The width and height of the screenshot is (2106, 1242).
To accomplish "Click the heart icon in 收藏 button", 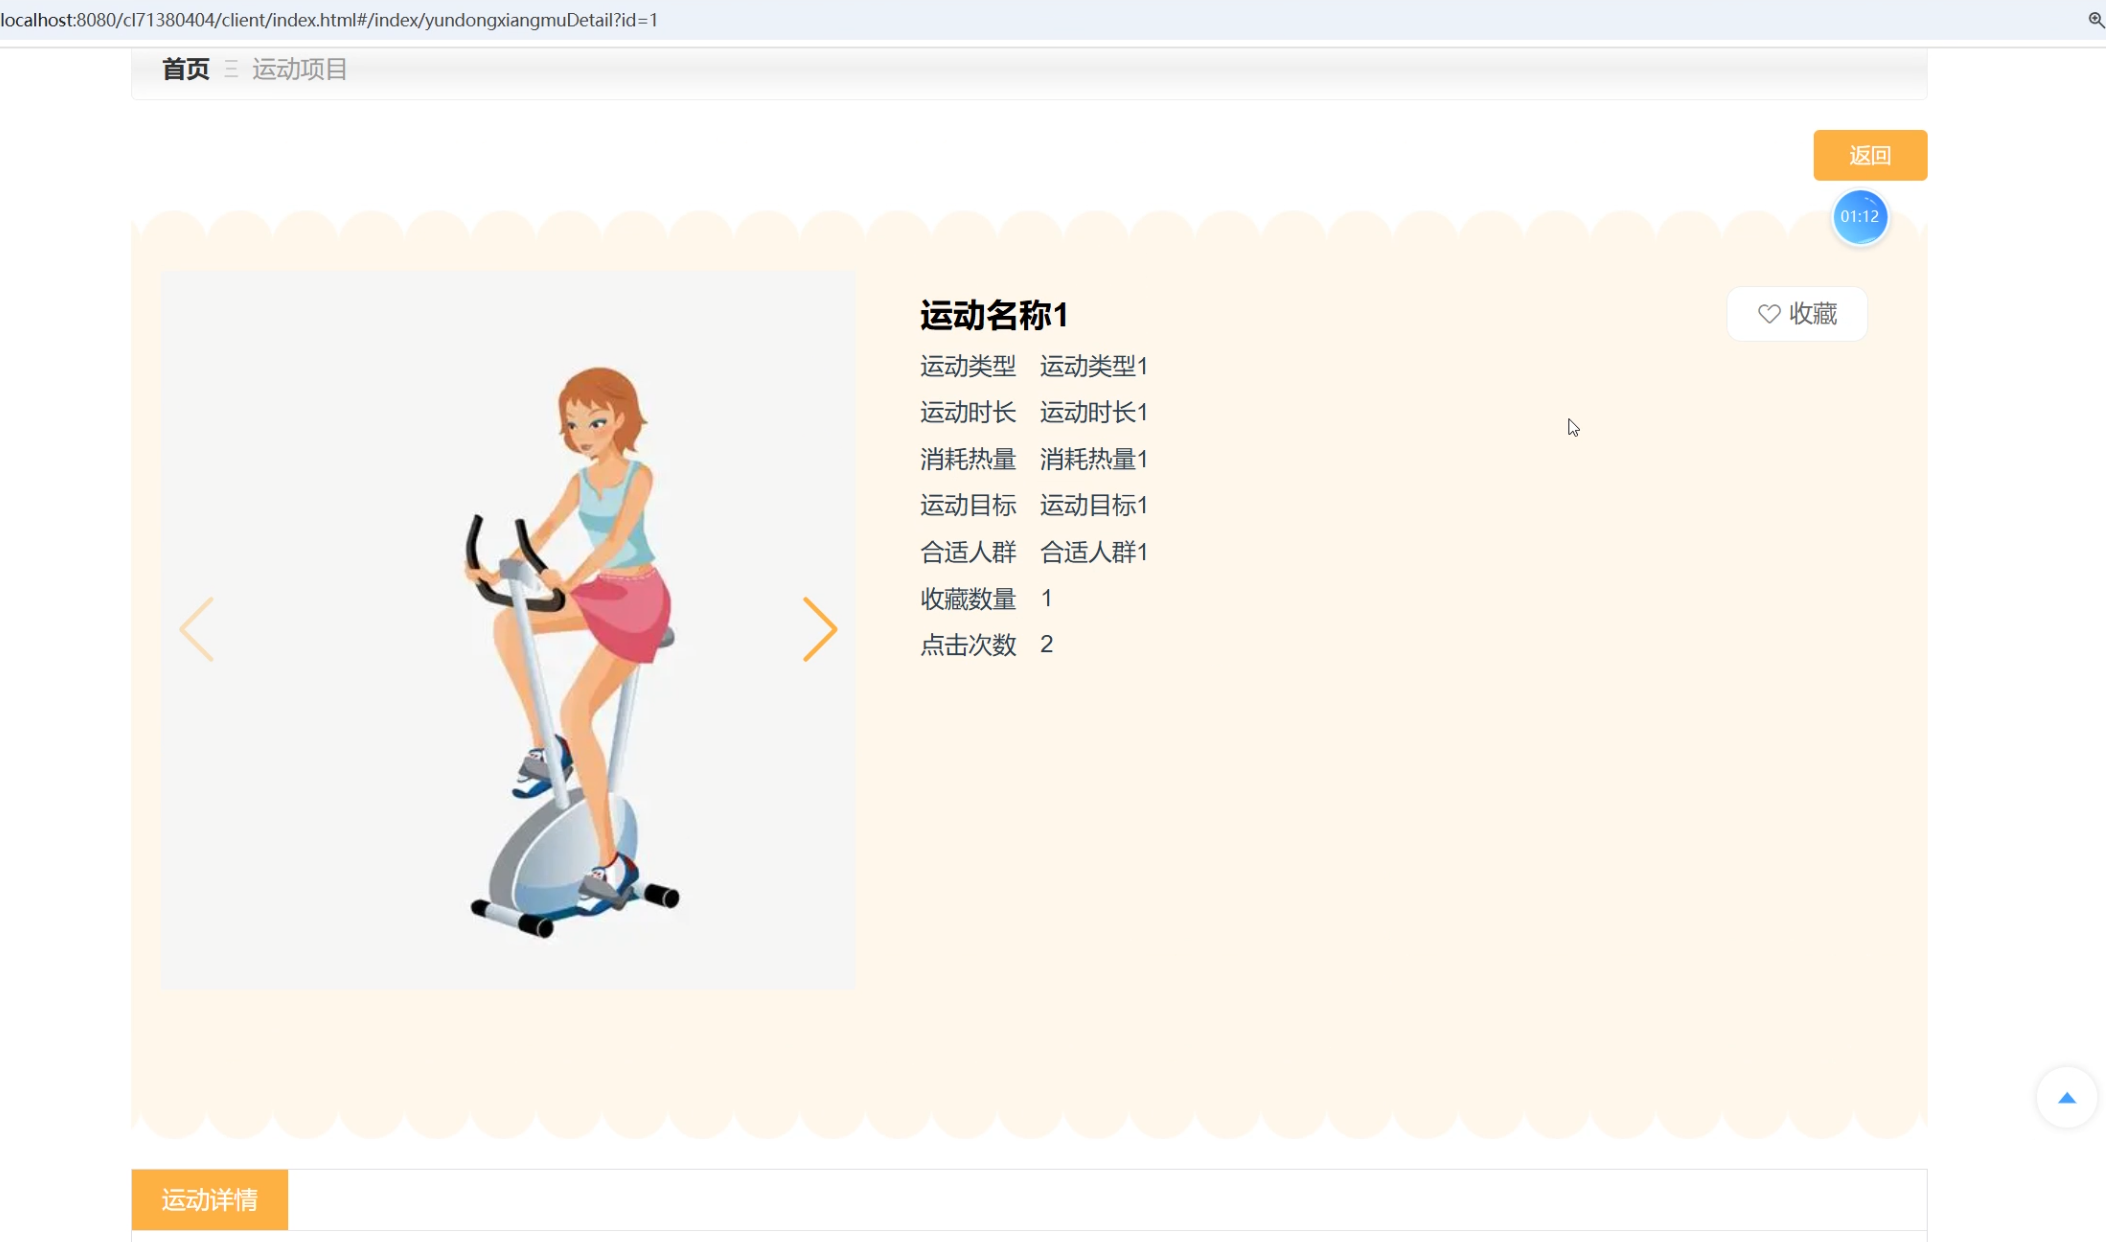I will coord(1768,314).
